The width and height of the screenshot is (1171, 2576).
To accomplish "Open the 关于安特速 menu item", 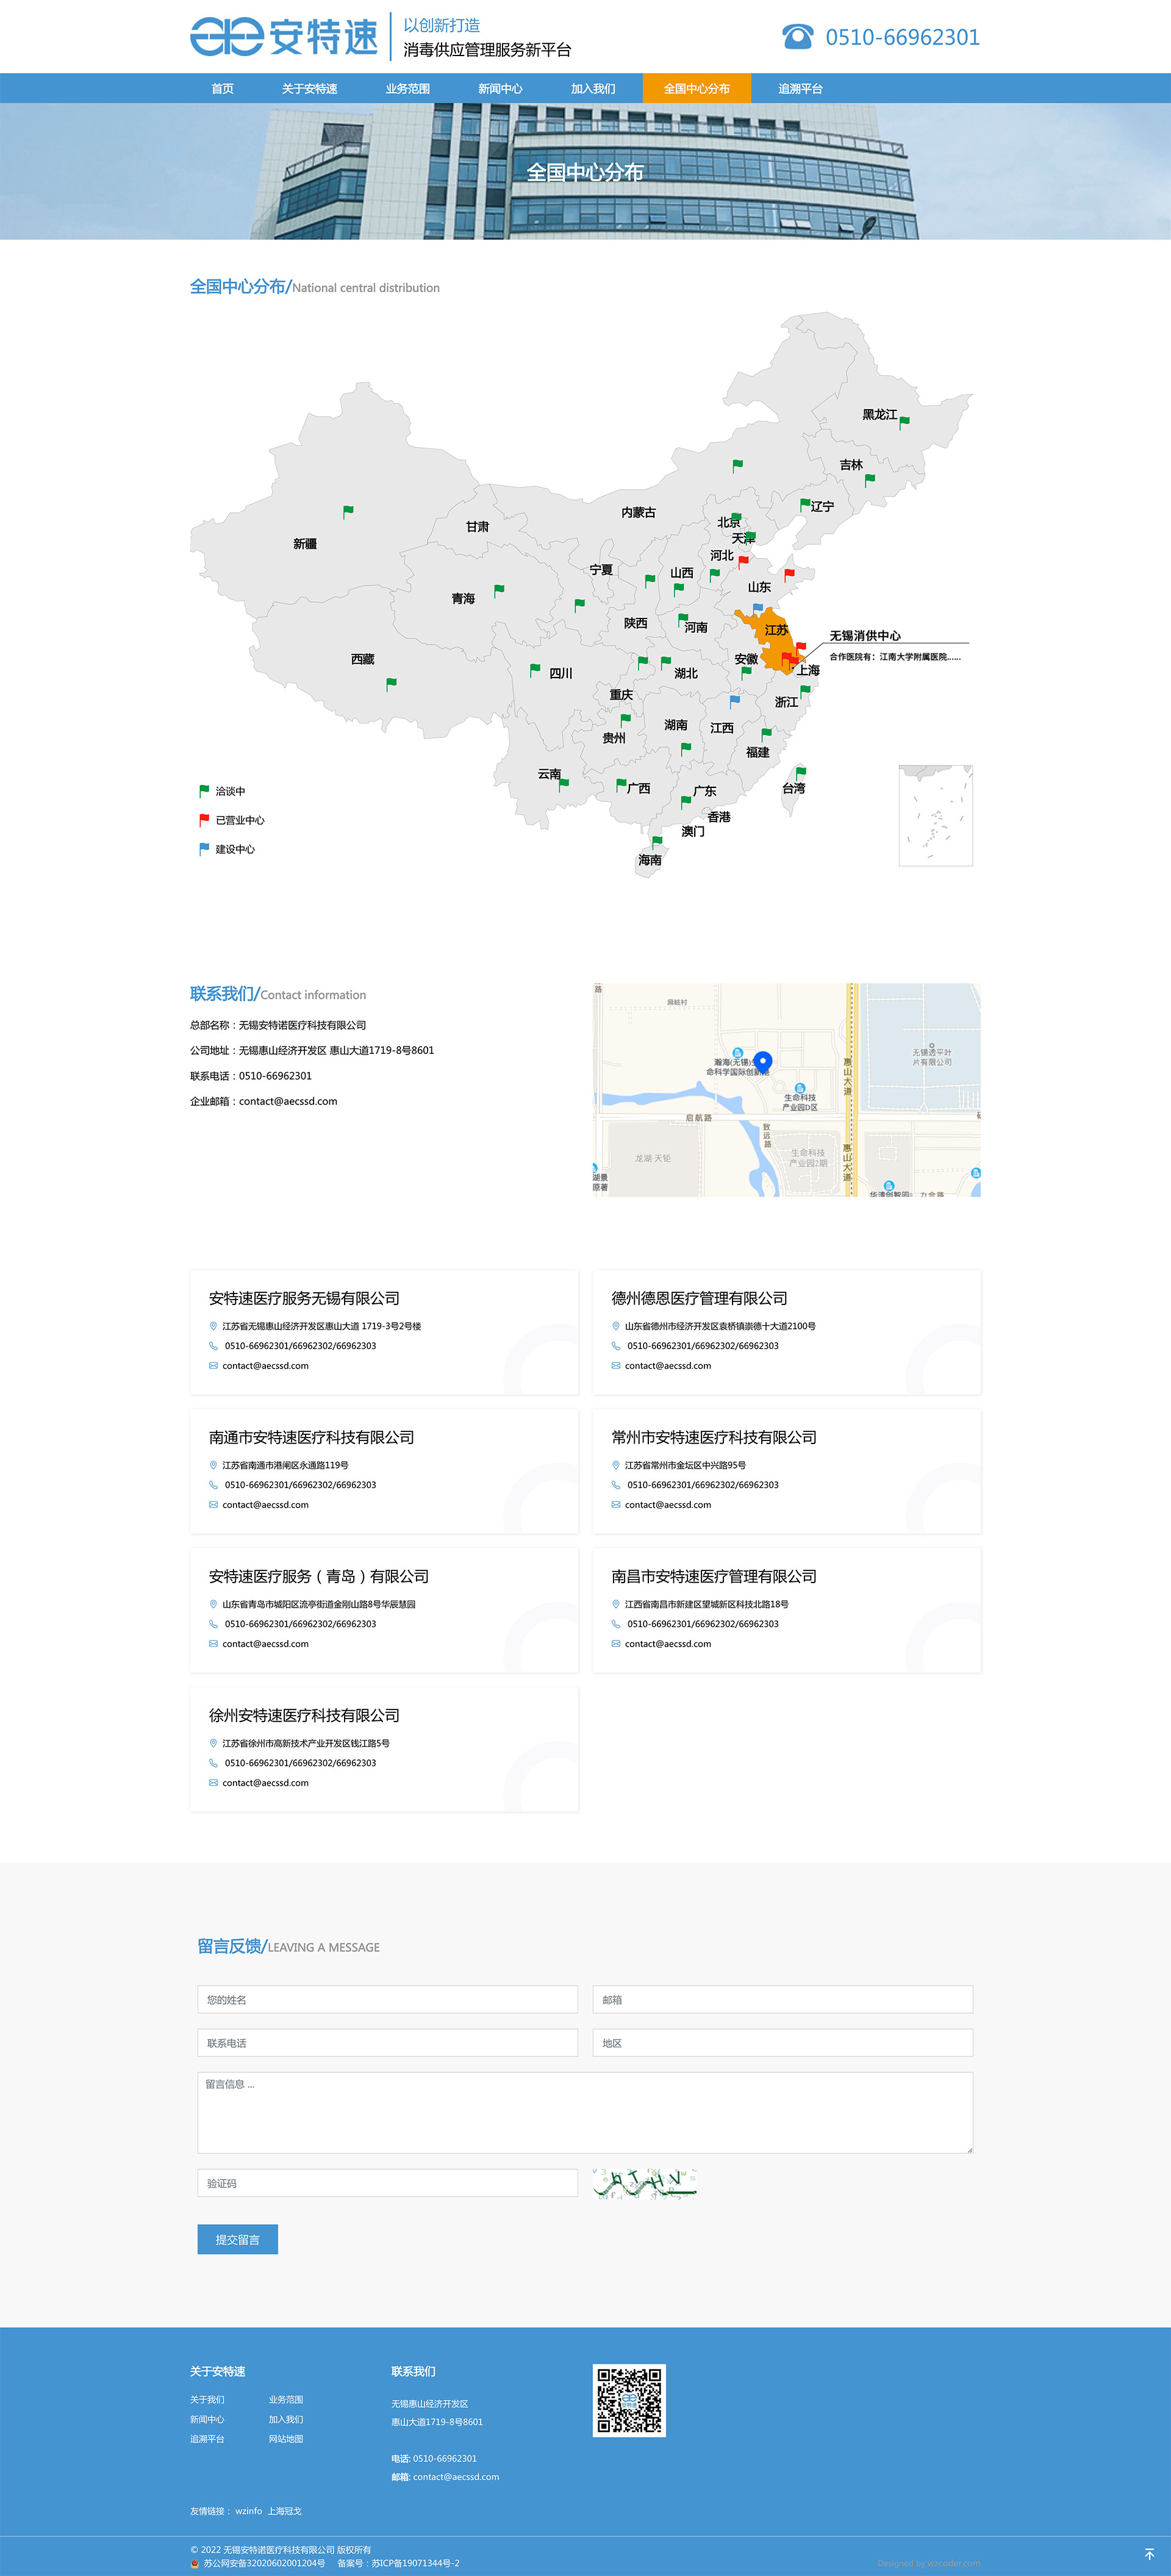I will pyautogui.click(x=309, y=89).
